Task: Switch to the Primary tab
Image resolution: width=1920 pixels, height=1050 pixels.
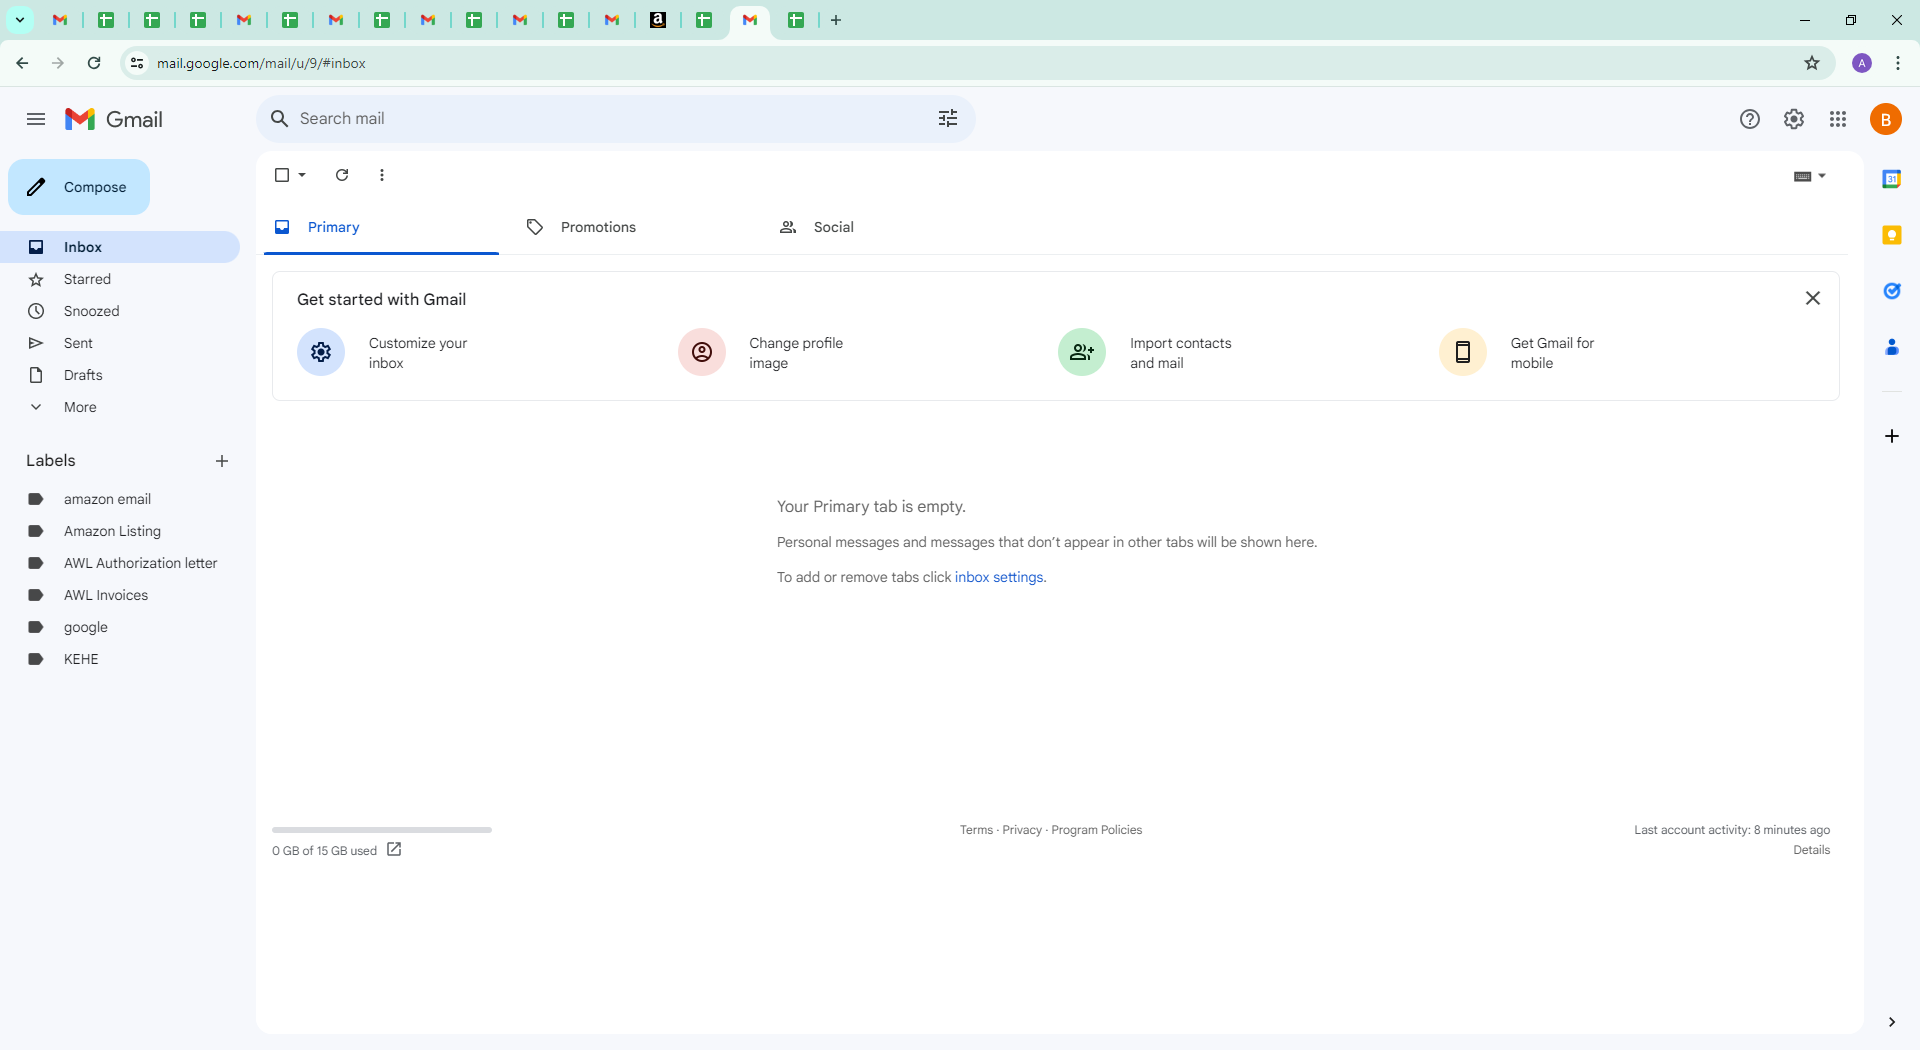Action: point(381,227)
